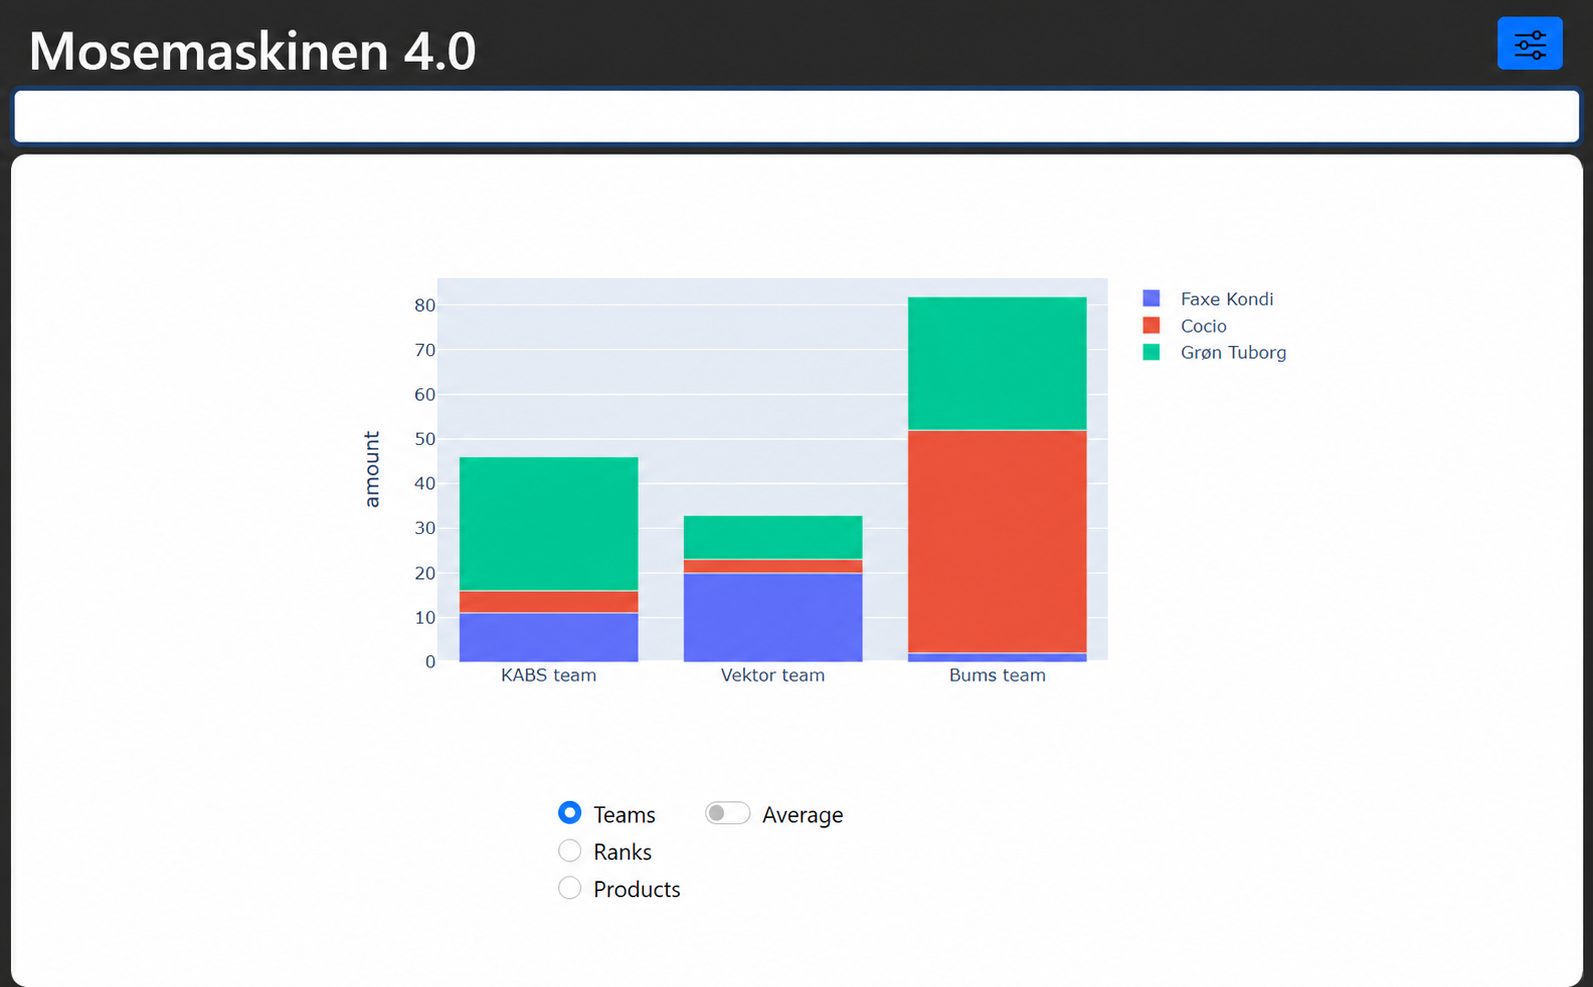Click the red Cocio segment of KABS team
This screenshot has width=1593, height=987.
click(x=549, y=602)
